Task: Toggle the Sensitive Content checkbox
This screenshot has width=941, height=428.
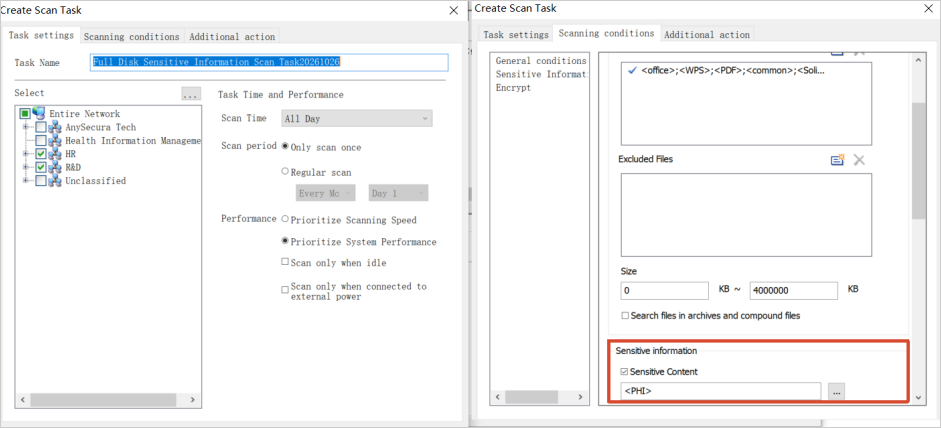Action: pyautogui.click(x=625, y=372)
